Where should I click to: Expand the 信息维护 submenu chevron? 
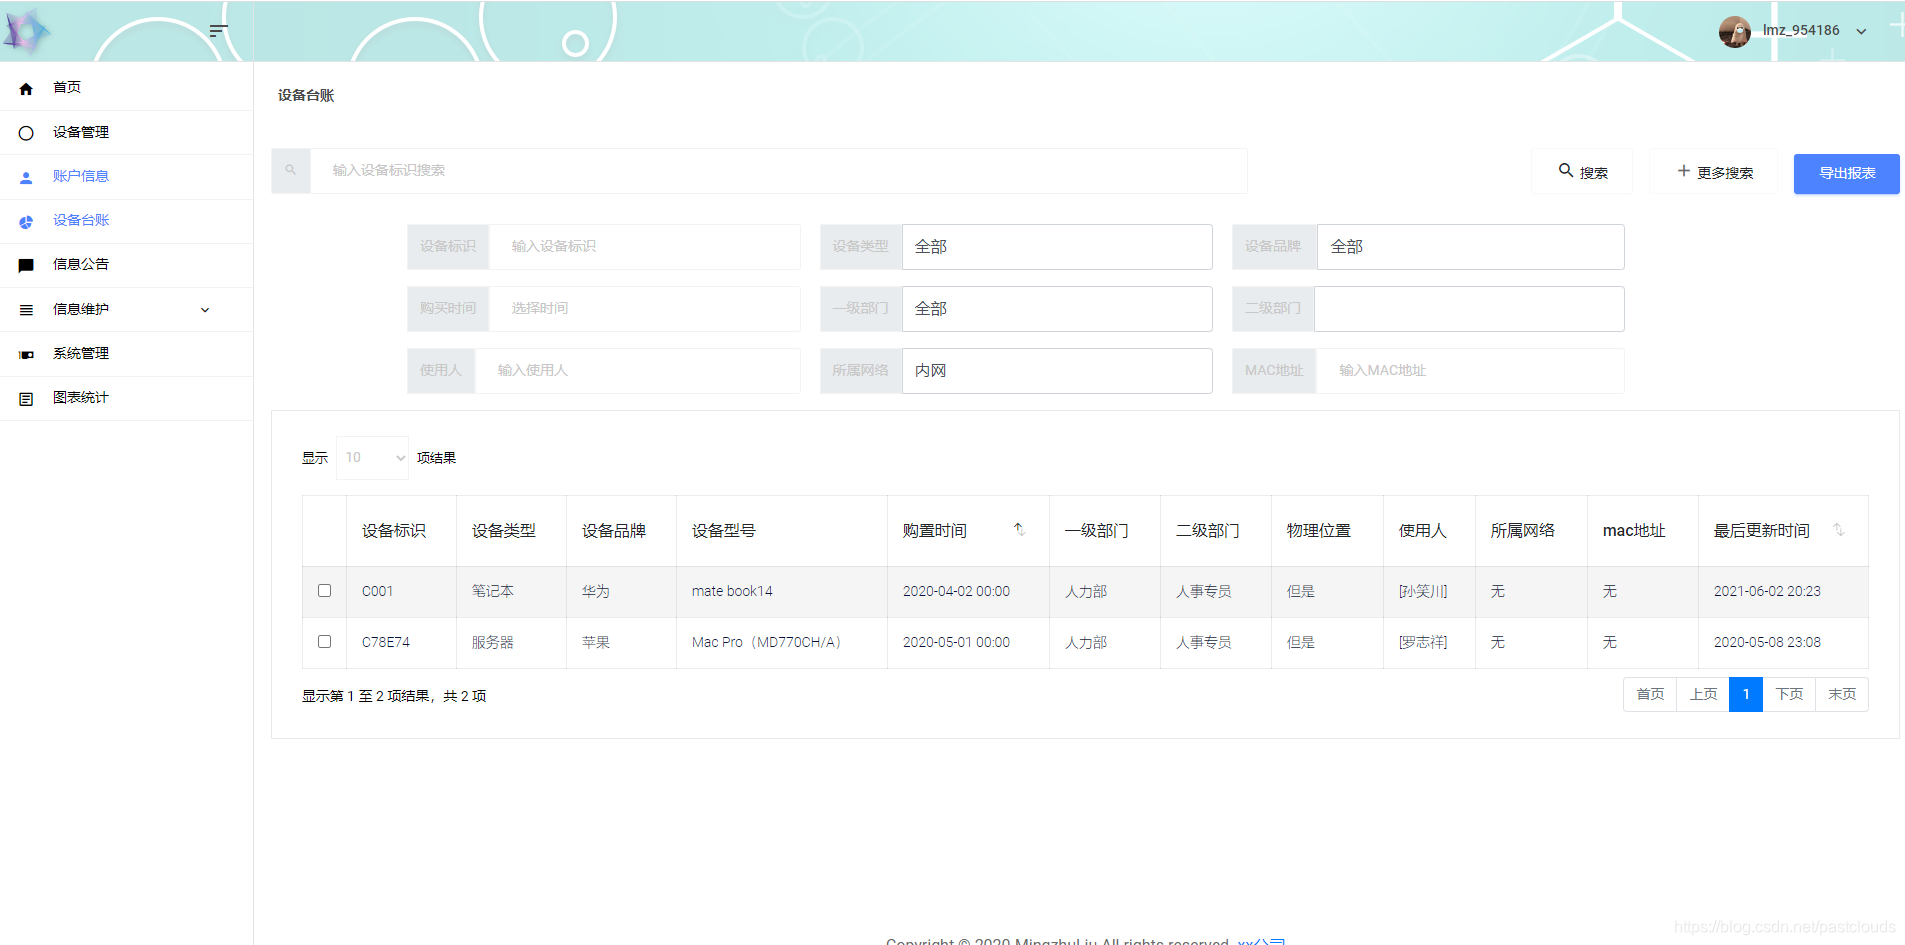[205, 310]
